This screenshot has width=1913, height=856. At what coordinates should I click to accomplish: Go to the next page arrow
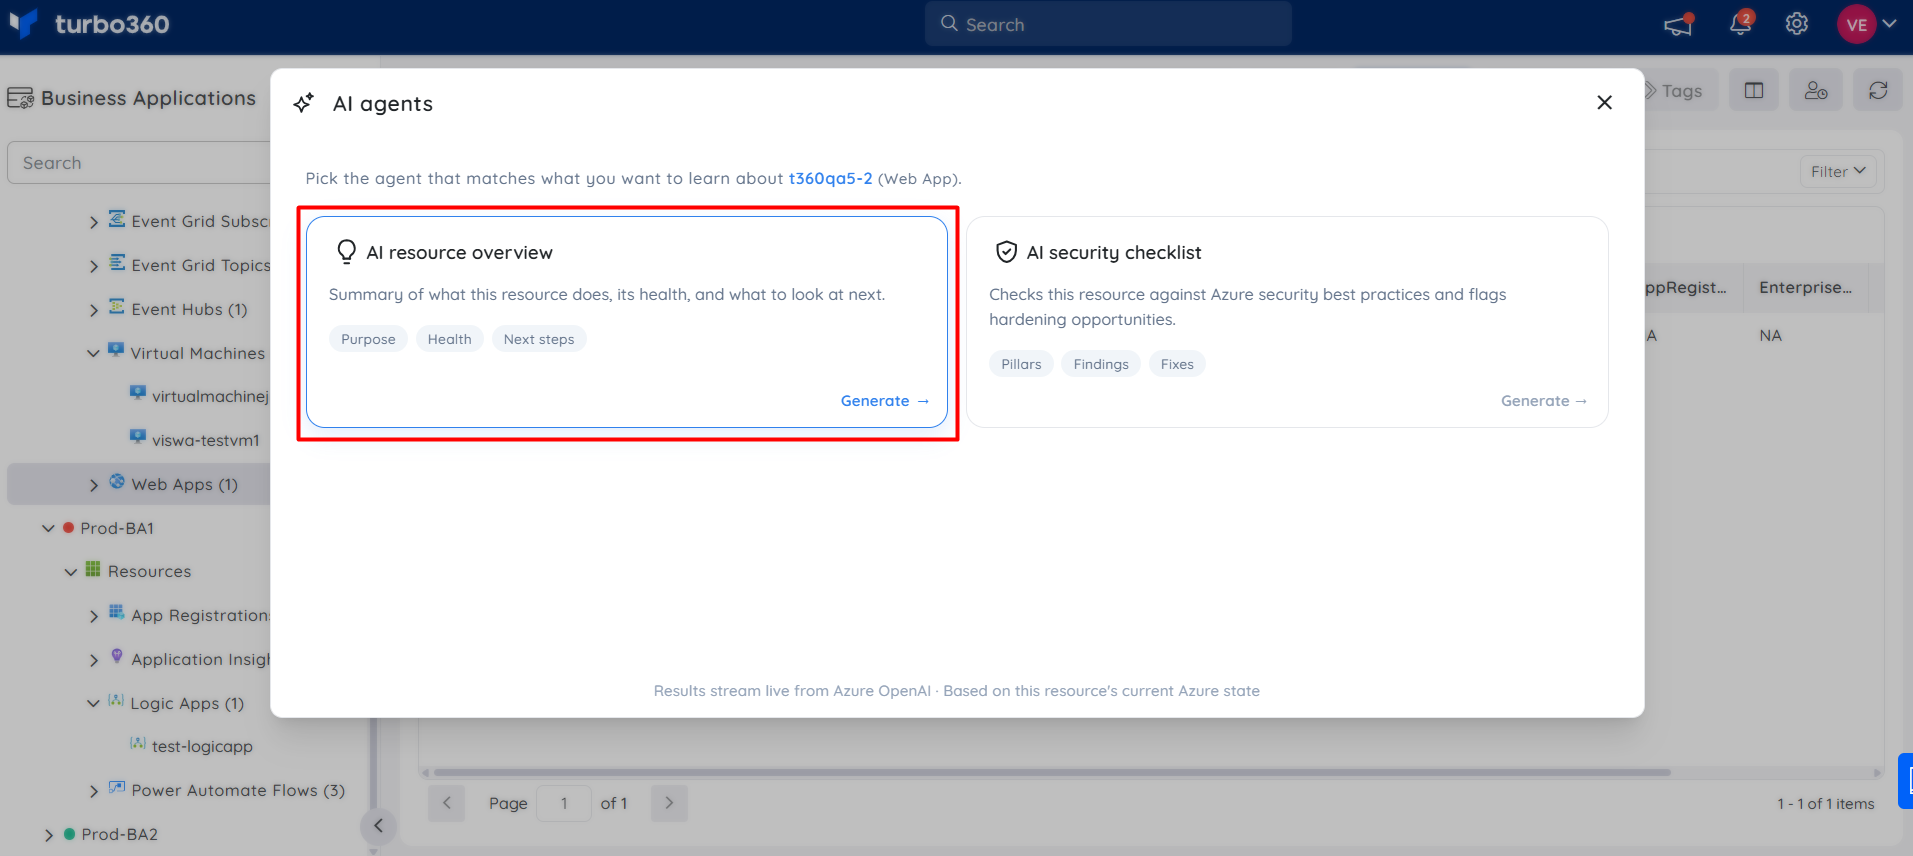click(x=669, y=803)
